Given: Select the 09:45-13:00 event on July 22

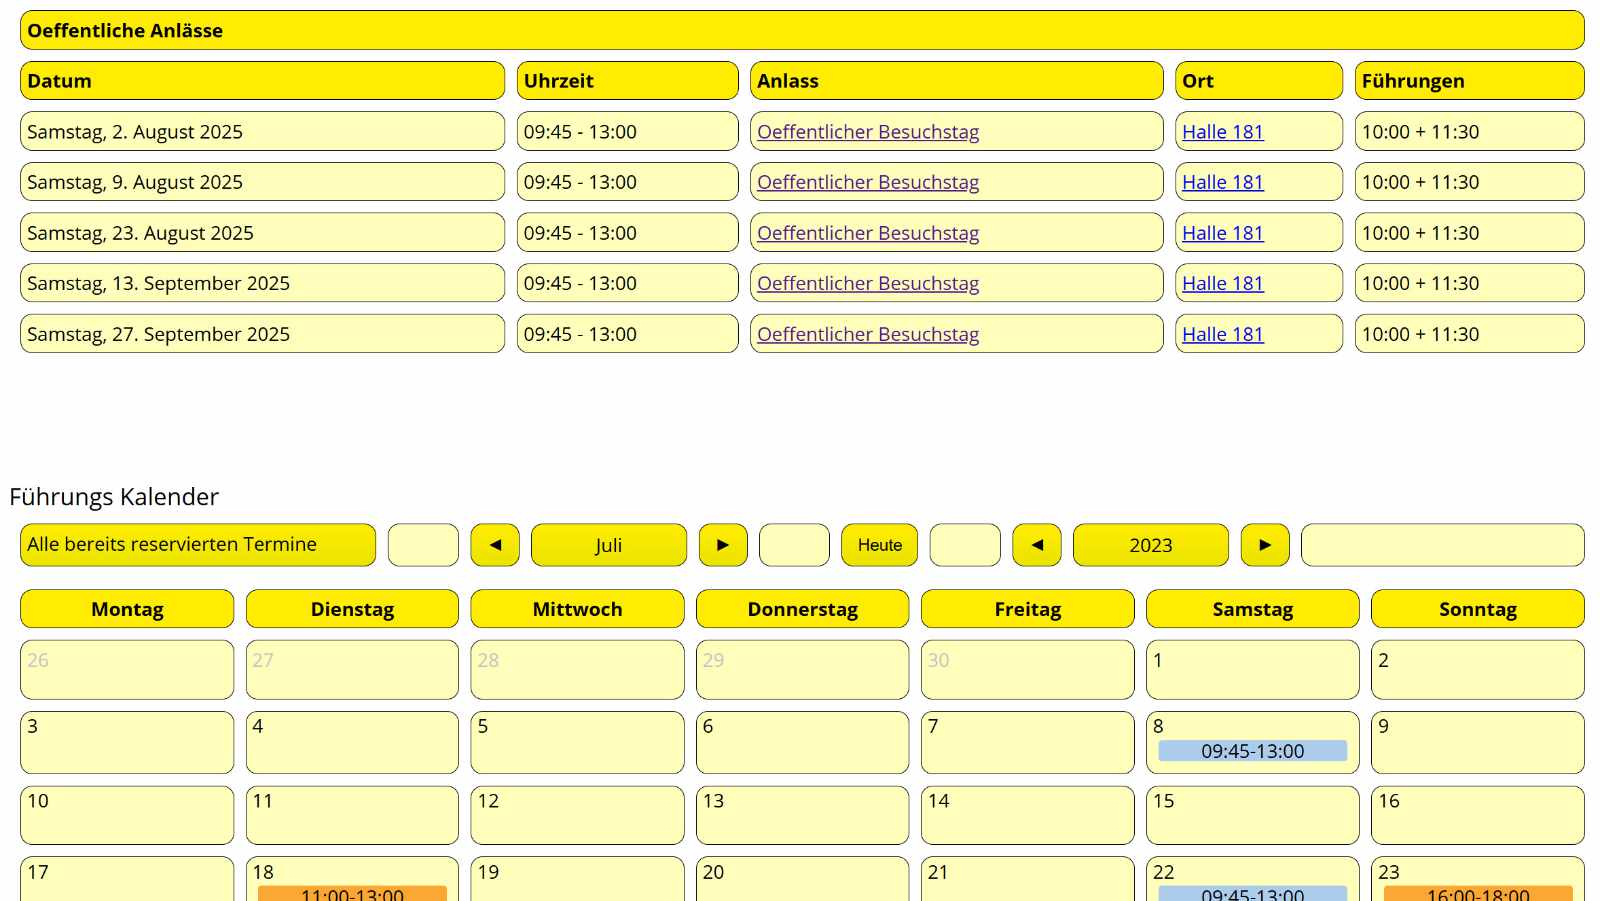Looking at the screenshot, I should 1252,893.
